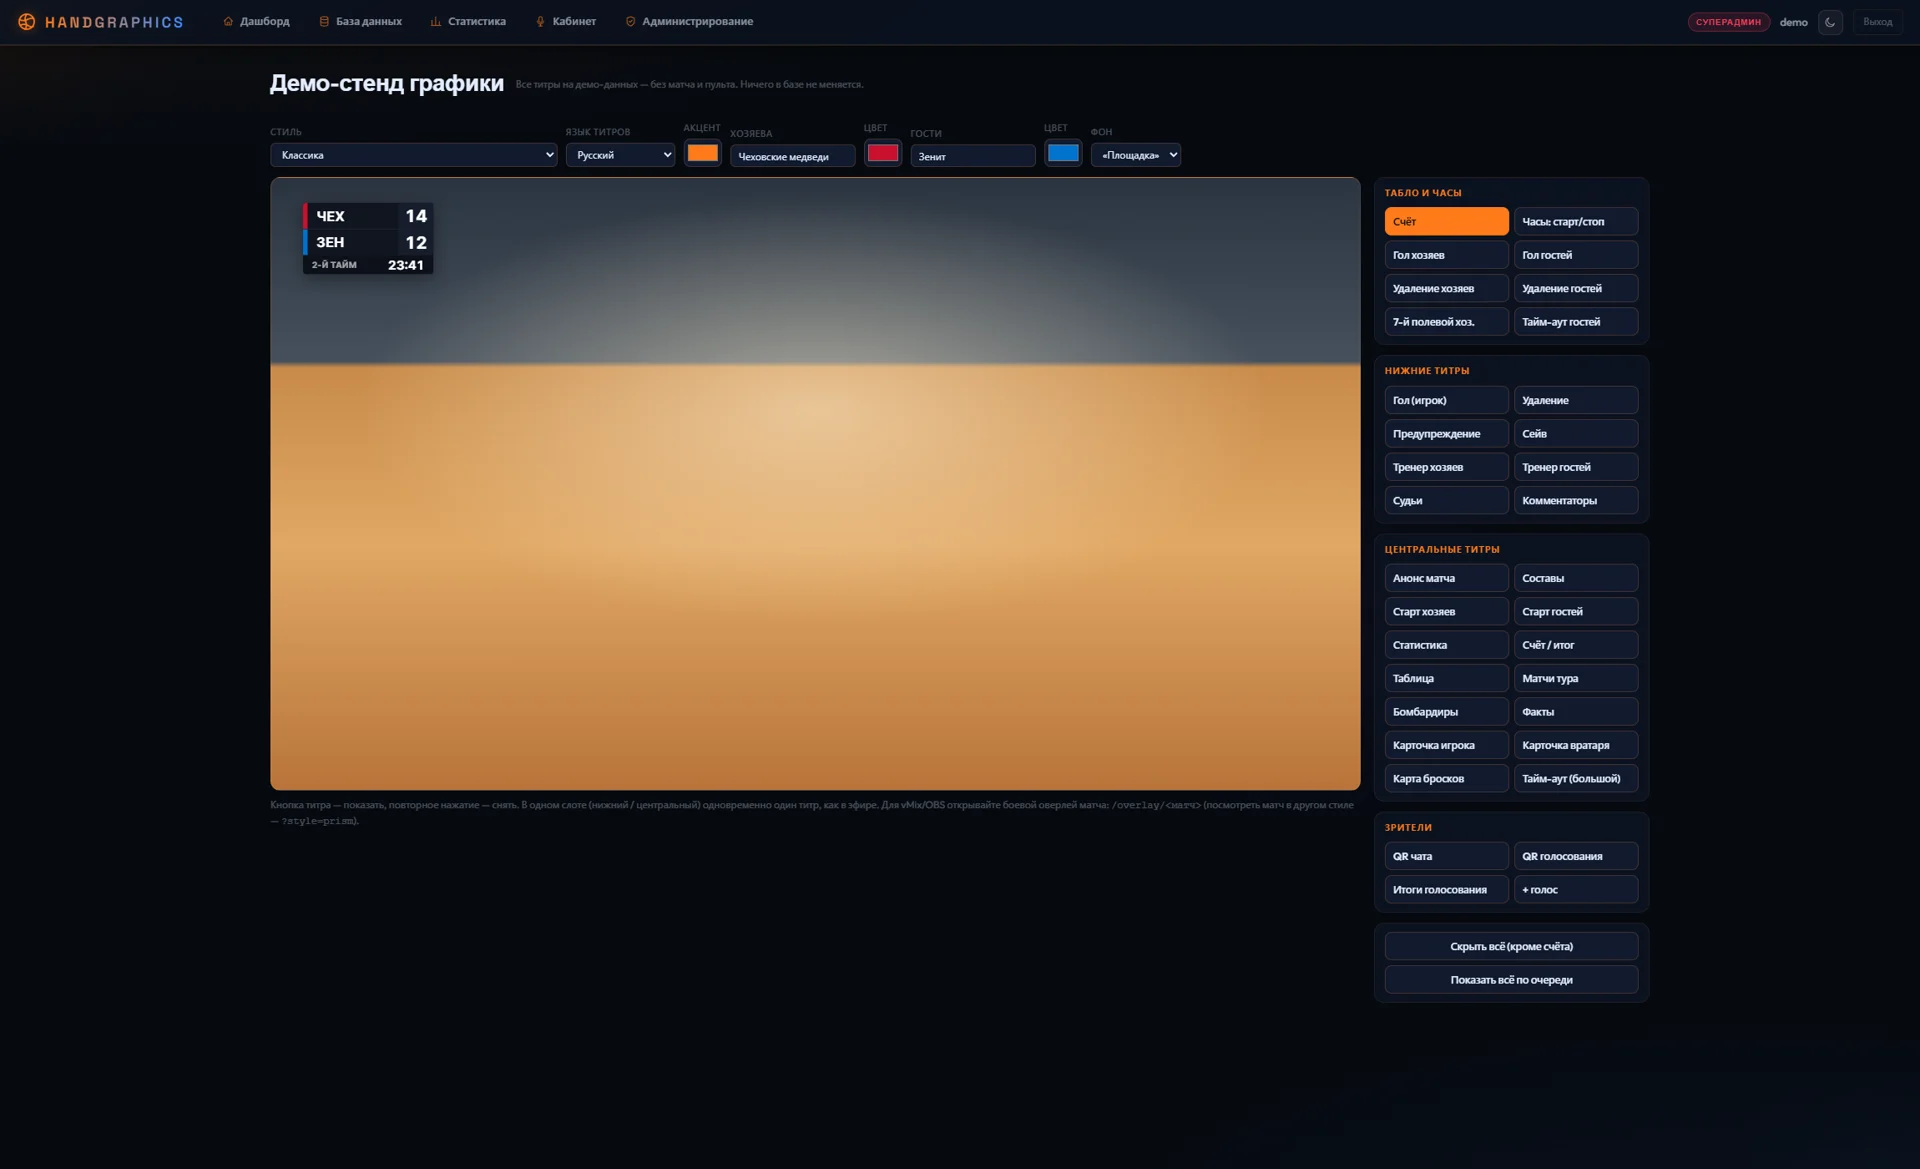This screenshot has width=1920, height=1169.
Task: Show the QR чата graphic
Action: [x=1446, y=856]
